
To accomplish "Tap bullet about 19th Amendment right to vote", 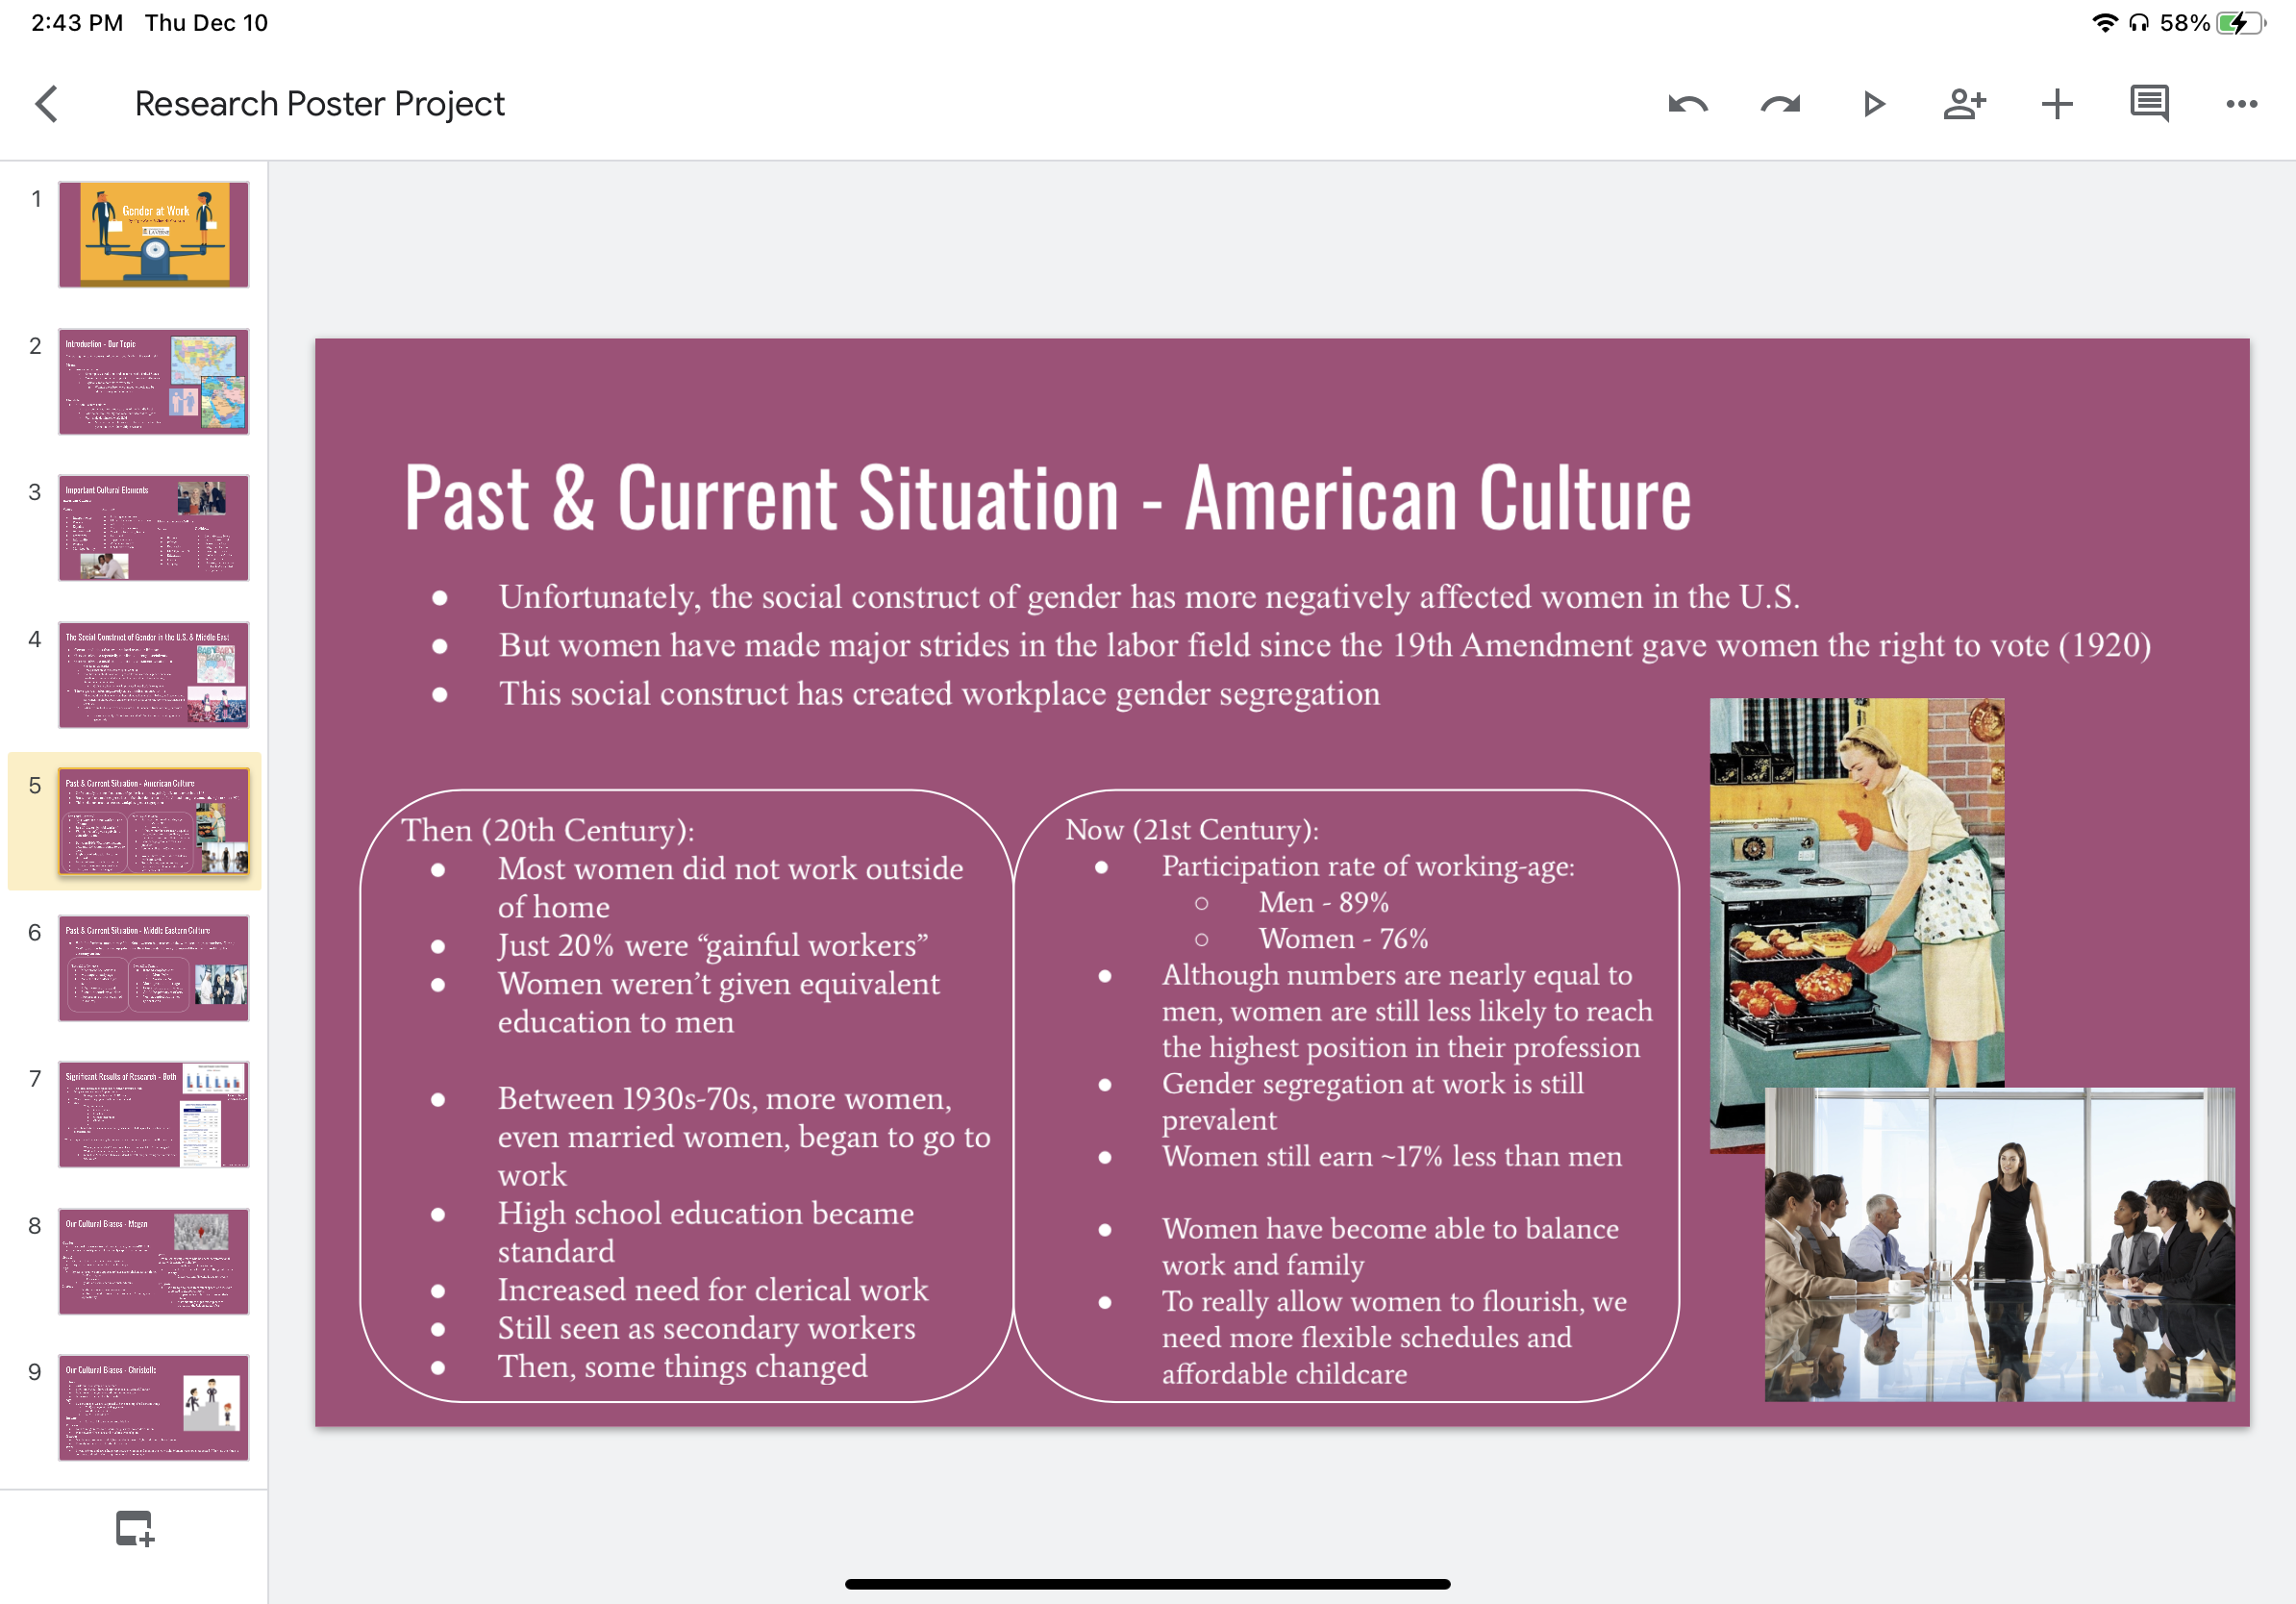I will tap(1324, 645).
